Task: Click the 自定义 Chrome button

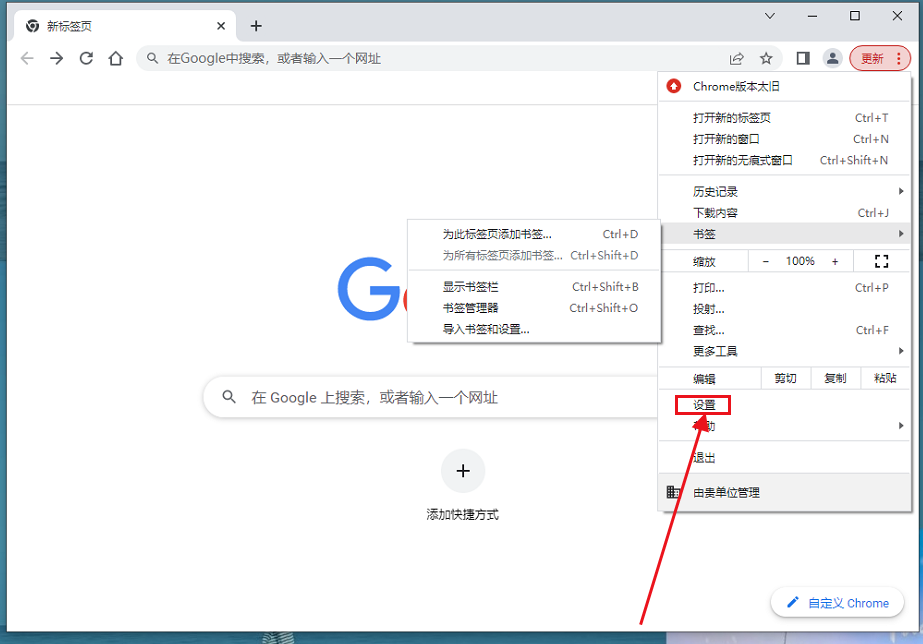Action: pos(837,603)
